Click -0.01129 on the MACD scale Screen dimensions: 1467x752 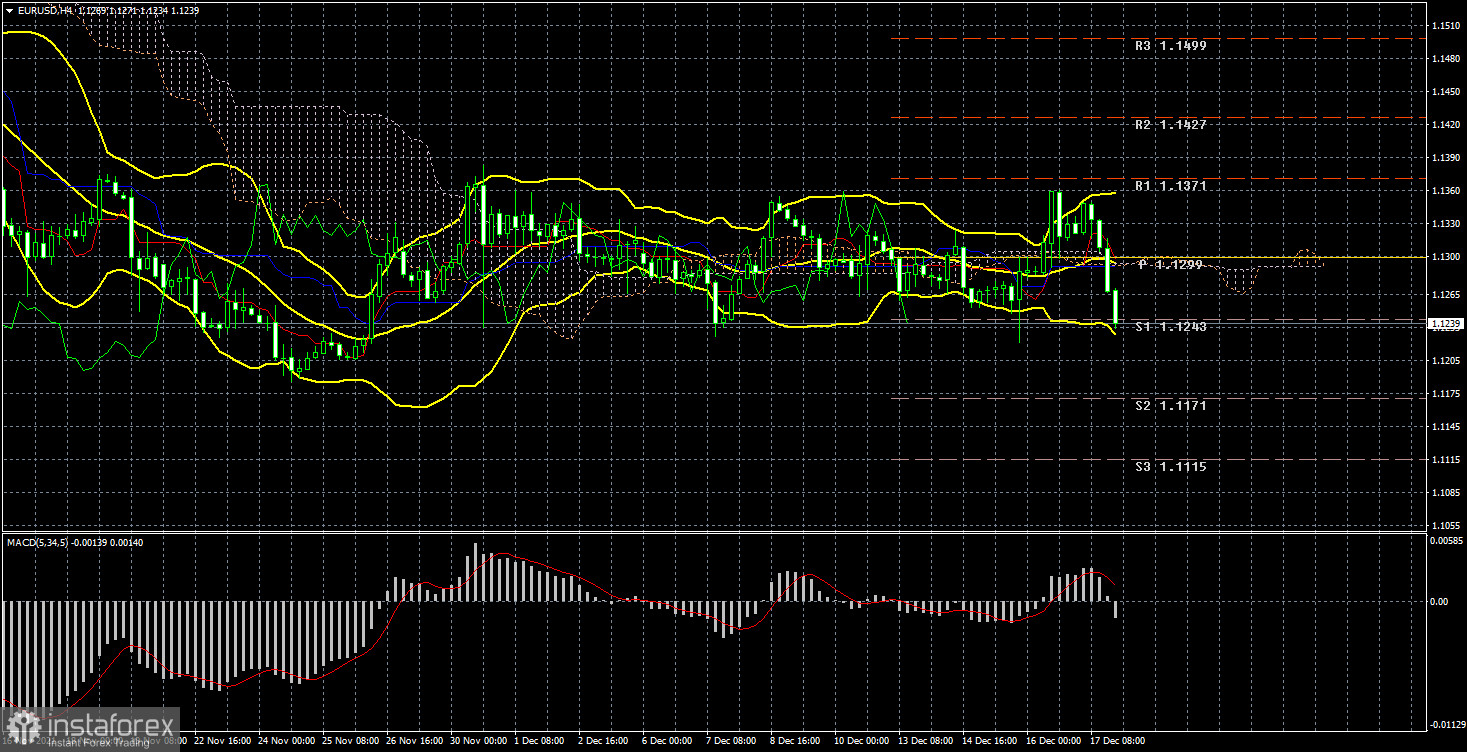pos(1446,723)
